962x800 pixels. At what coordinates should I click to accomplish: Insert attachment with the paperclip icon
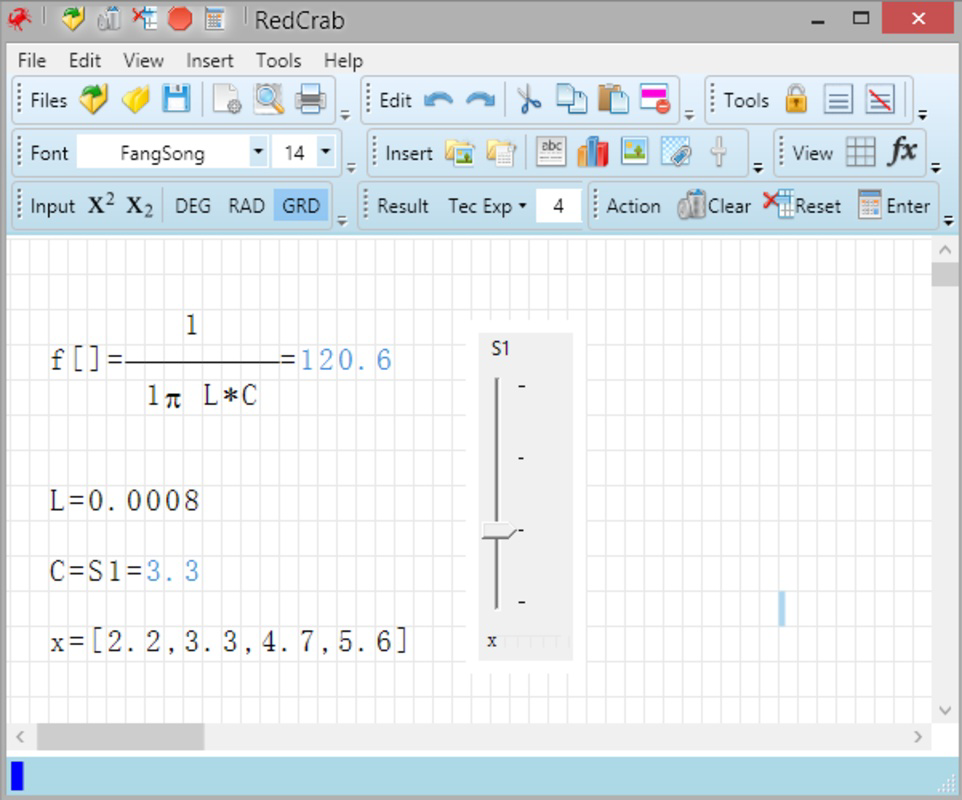tap(676, 152)
